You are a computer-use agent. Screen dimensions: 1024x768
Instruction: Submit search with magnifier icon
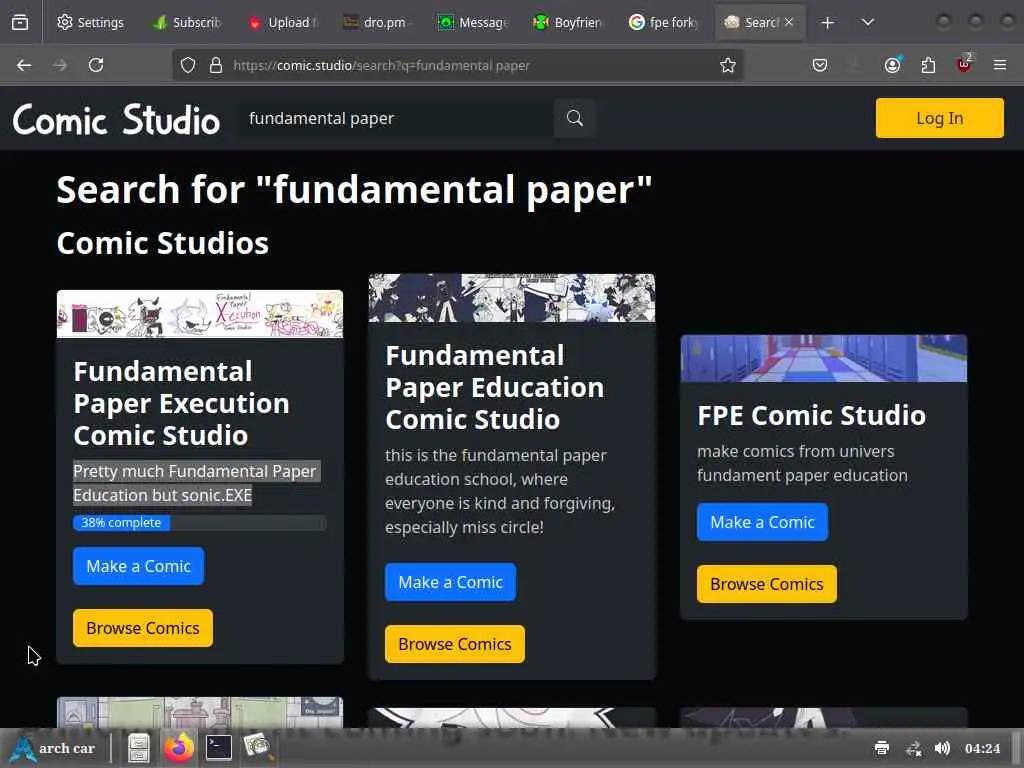pyautogui.click(x=575, y=118)
